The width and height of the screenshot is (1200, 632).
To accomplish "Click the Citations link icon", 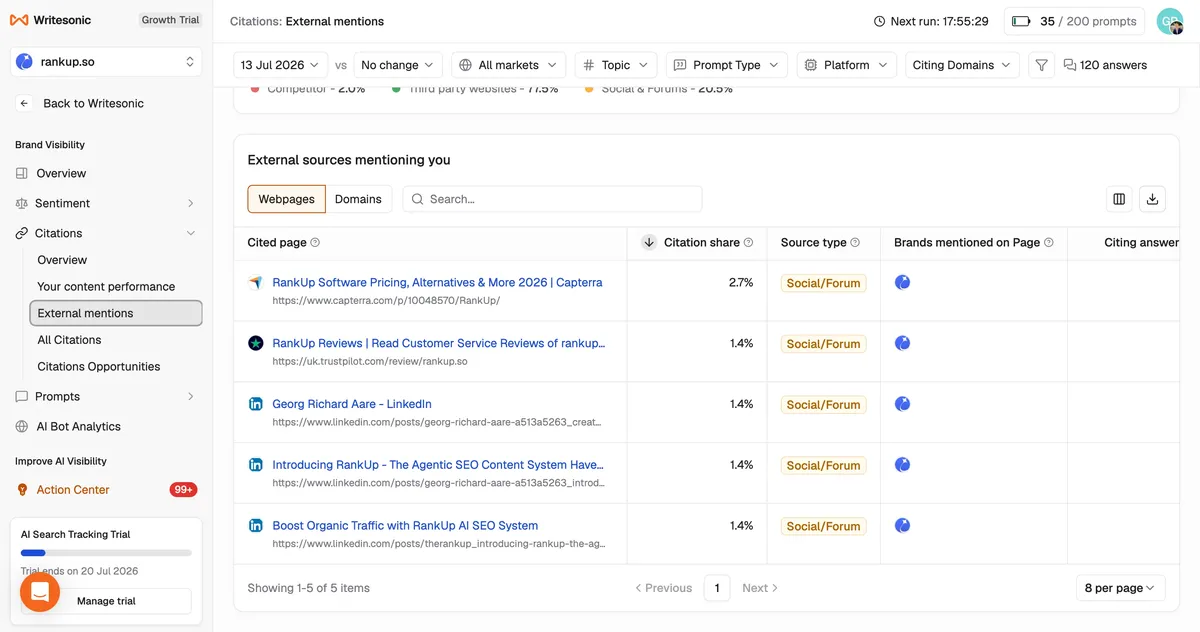I will click(x=22, y=233).
